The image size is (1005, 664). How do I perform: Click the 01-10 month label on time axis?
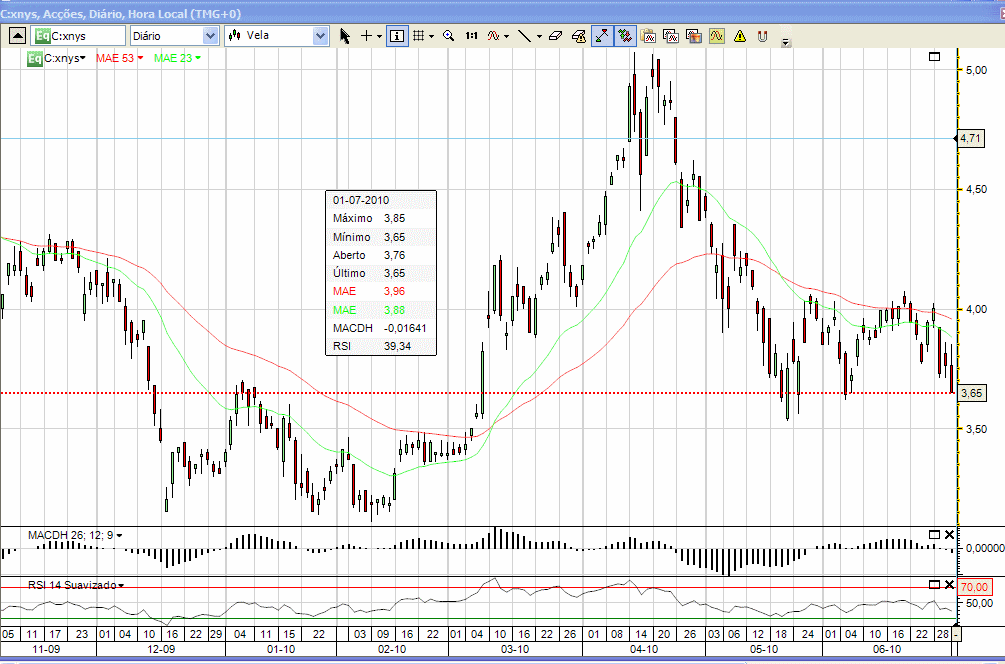tap(281, 649)
